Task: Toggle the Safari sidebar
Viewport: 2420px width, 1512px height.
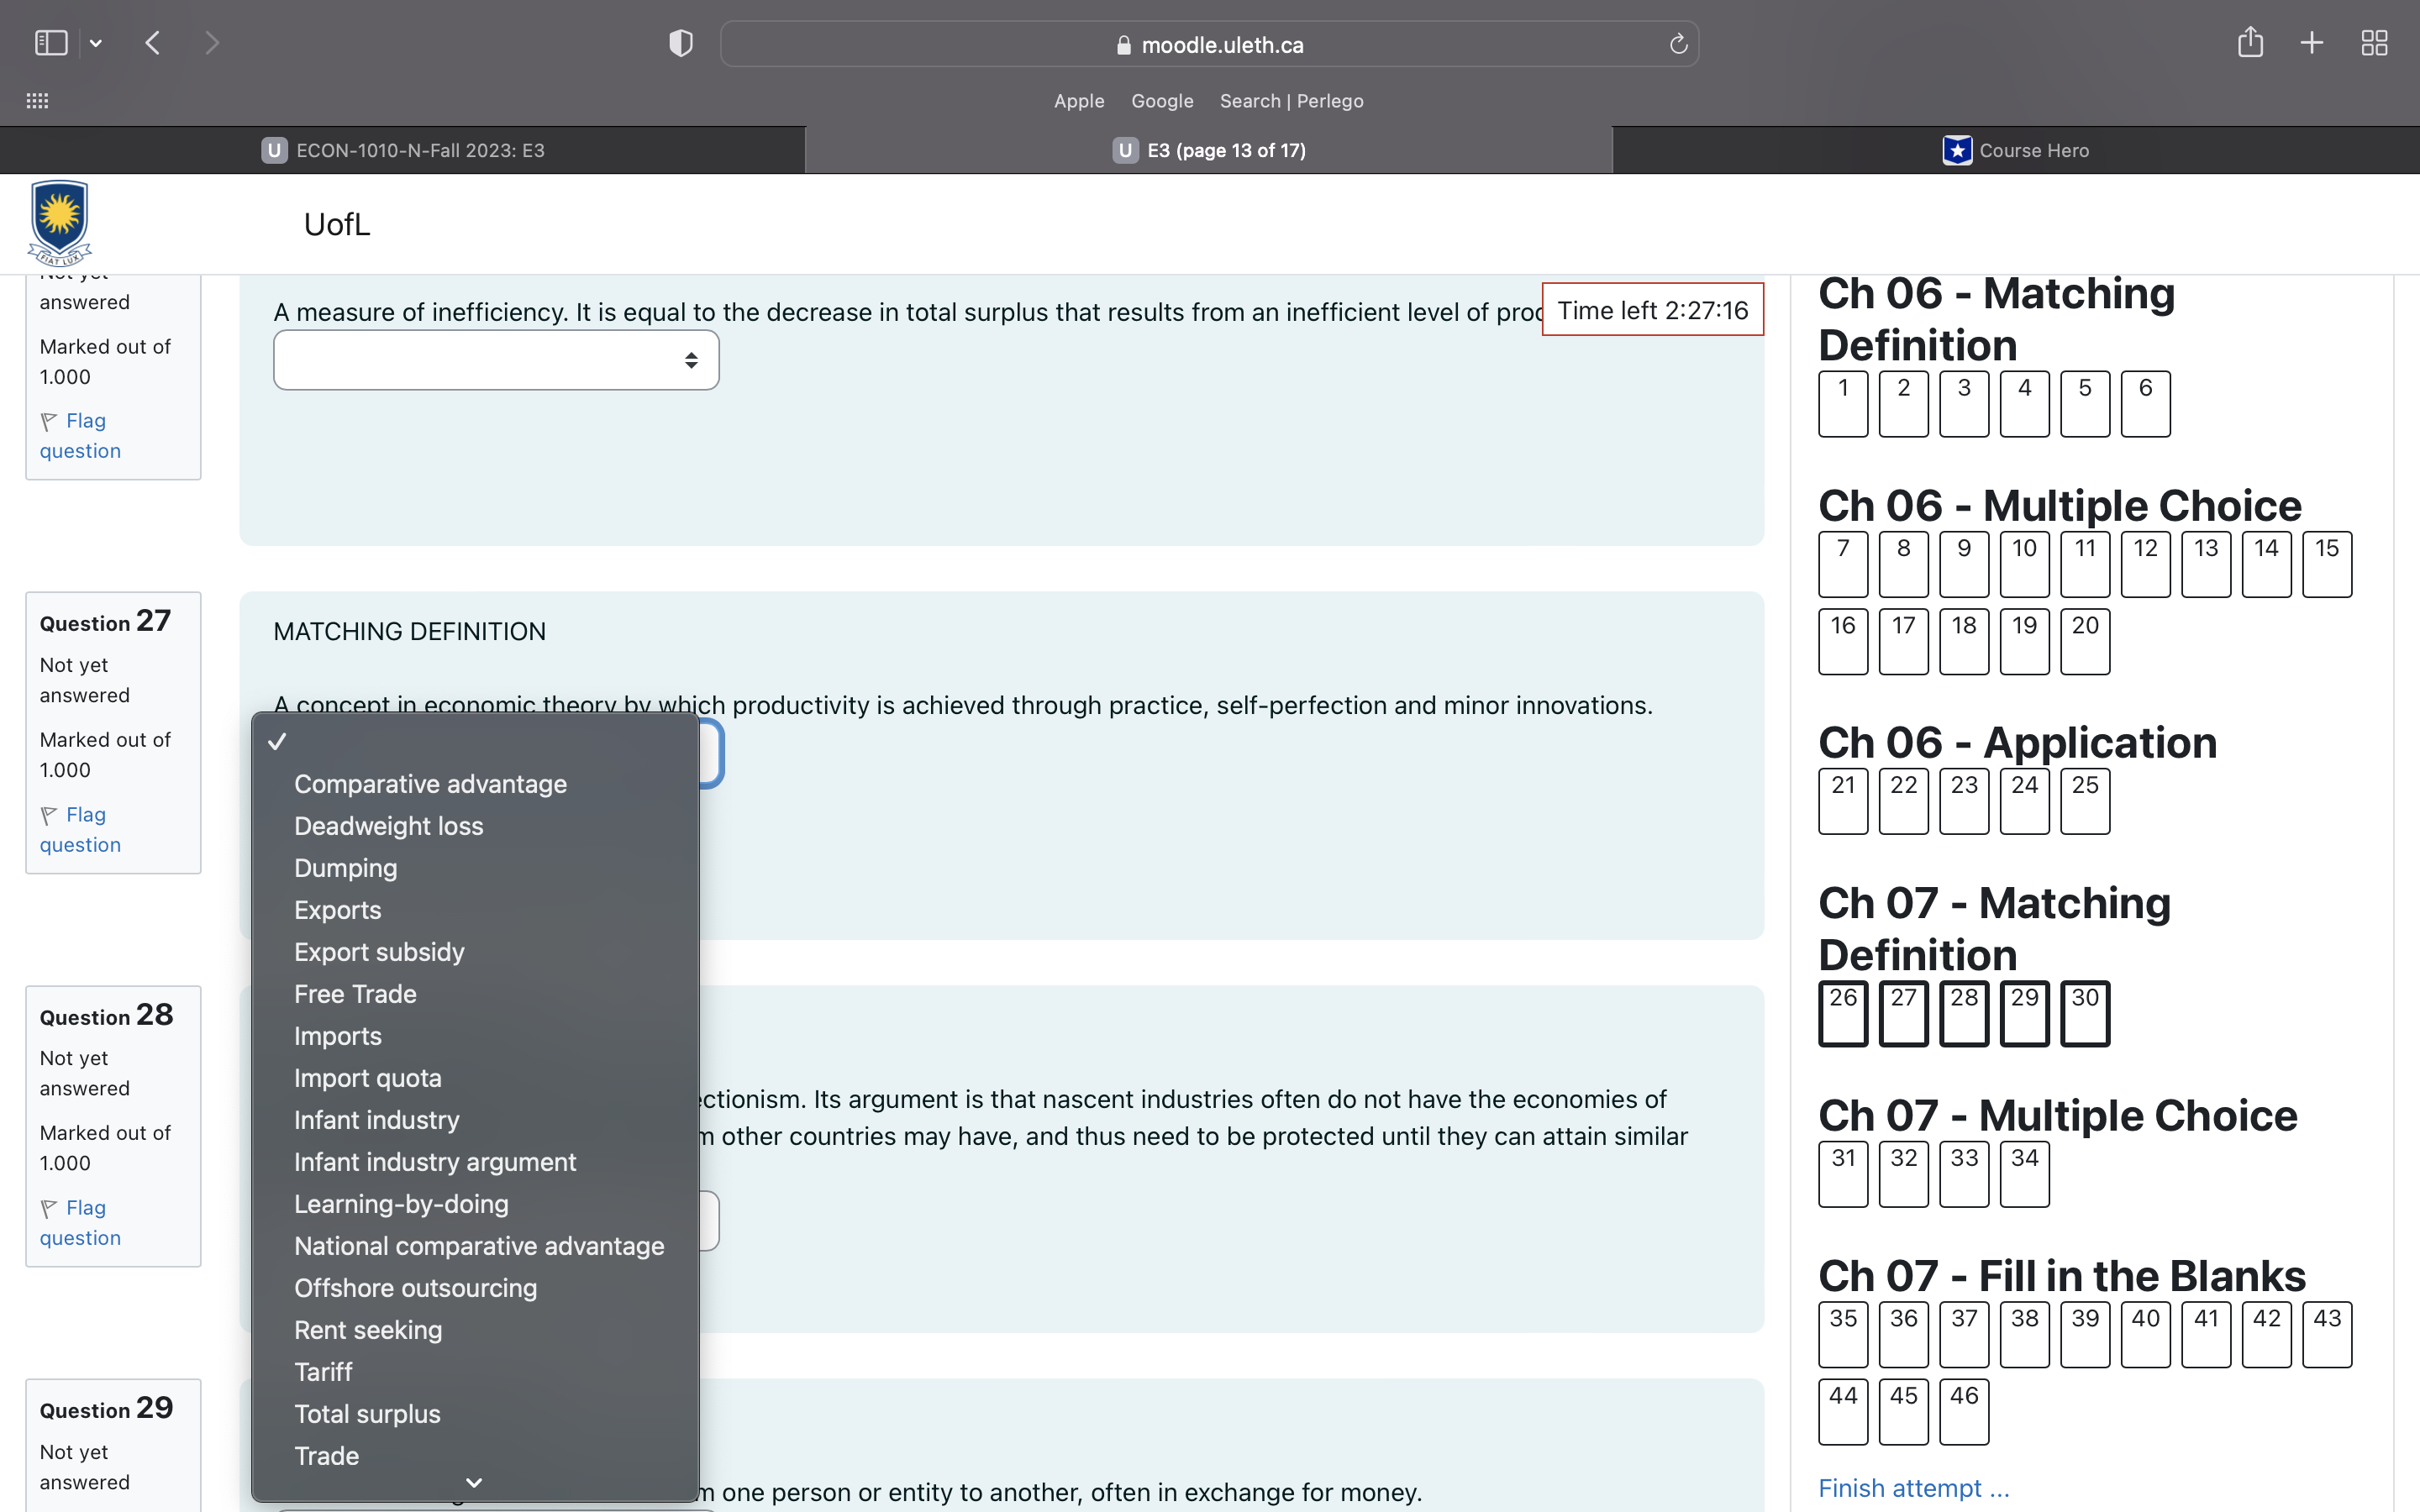Action: pyautogui.click(x=51, y=42)
